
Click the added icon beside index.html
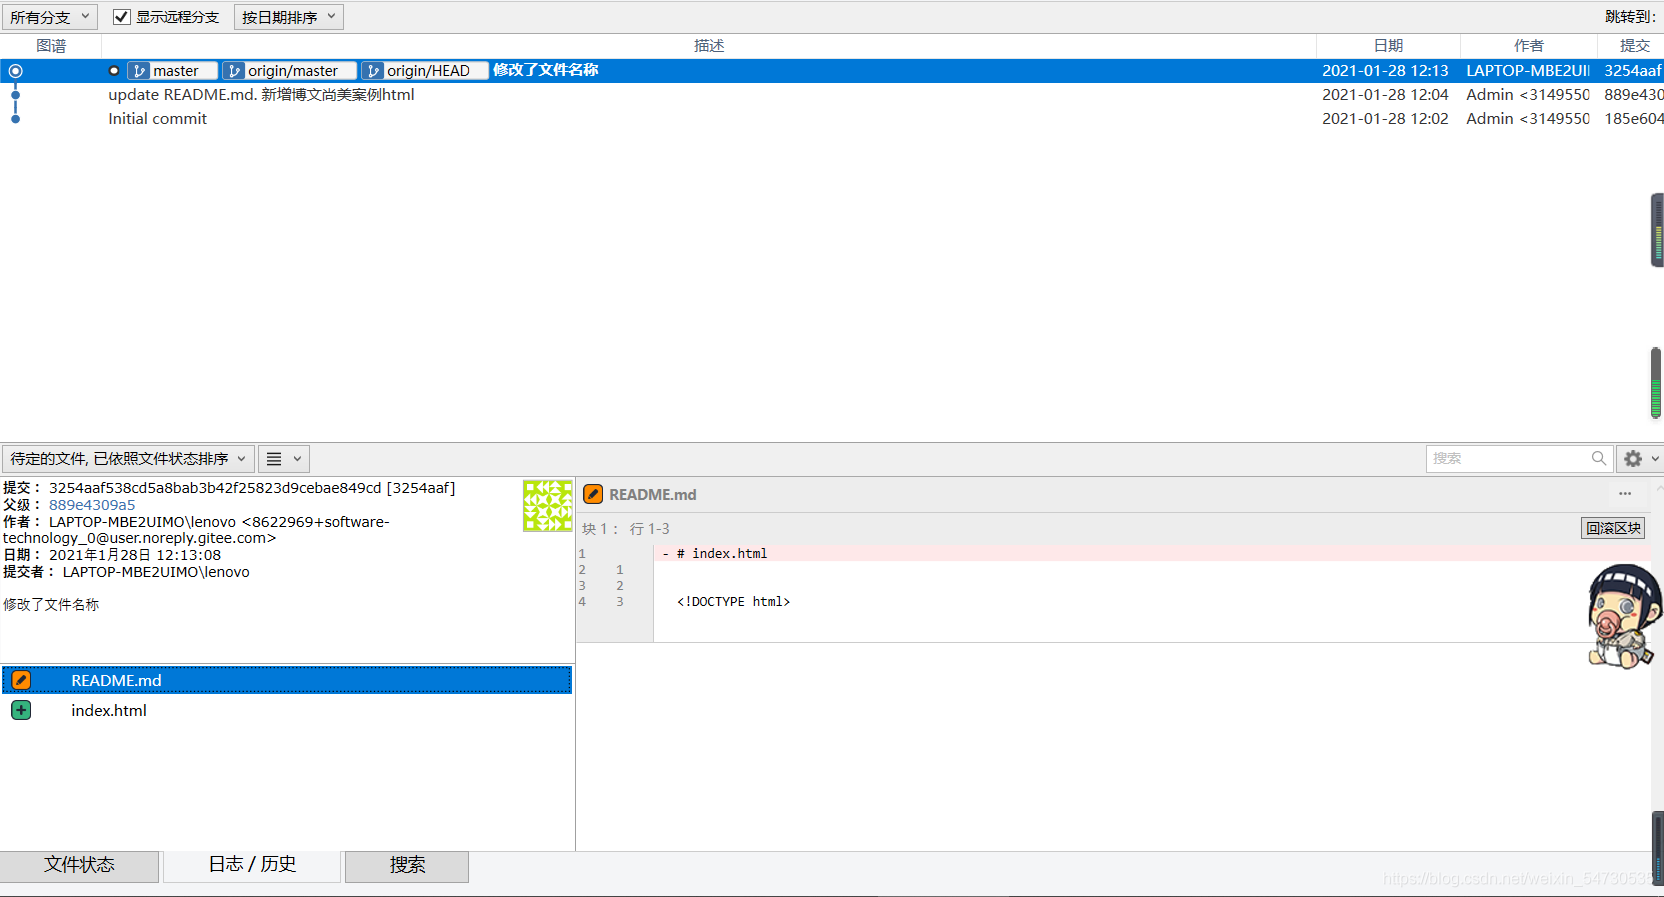[21, 710]
